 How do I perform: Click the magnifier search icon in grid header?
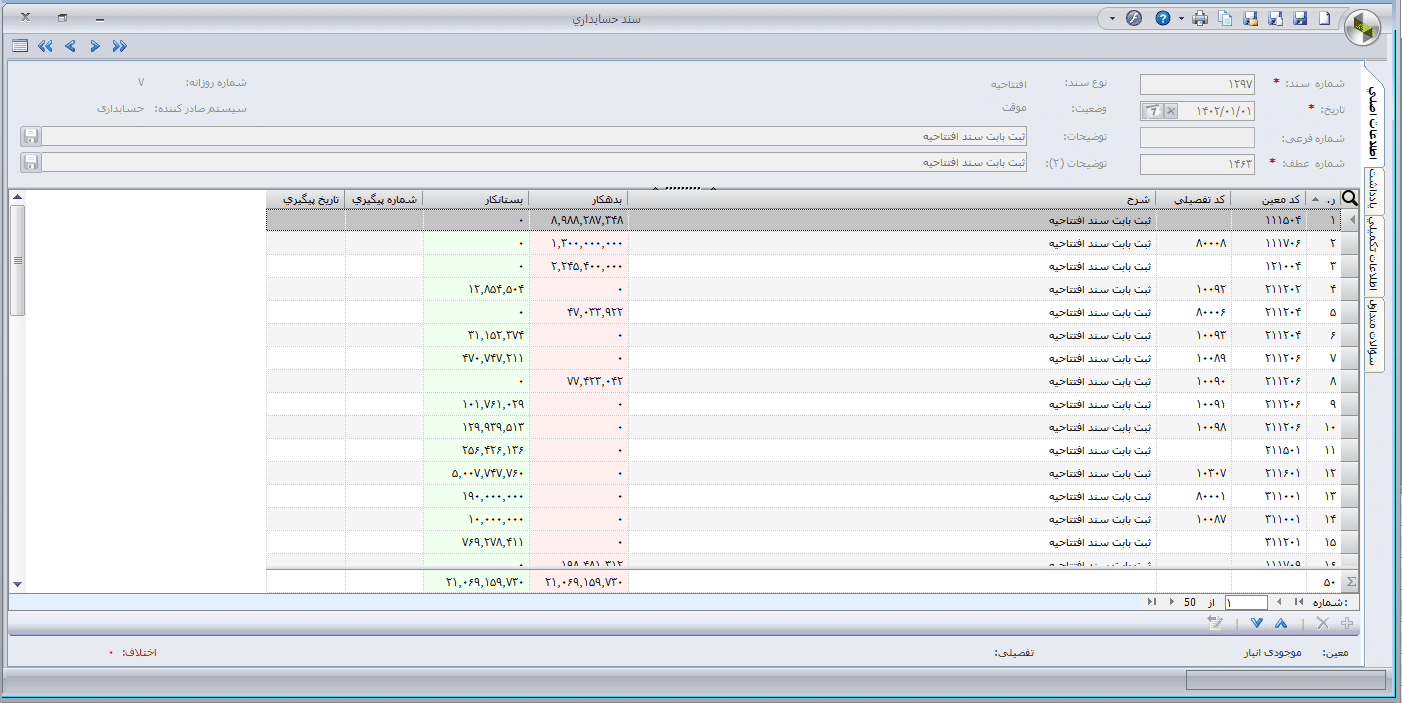tap(1349, 199)
